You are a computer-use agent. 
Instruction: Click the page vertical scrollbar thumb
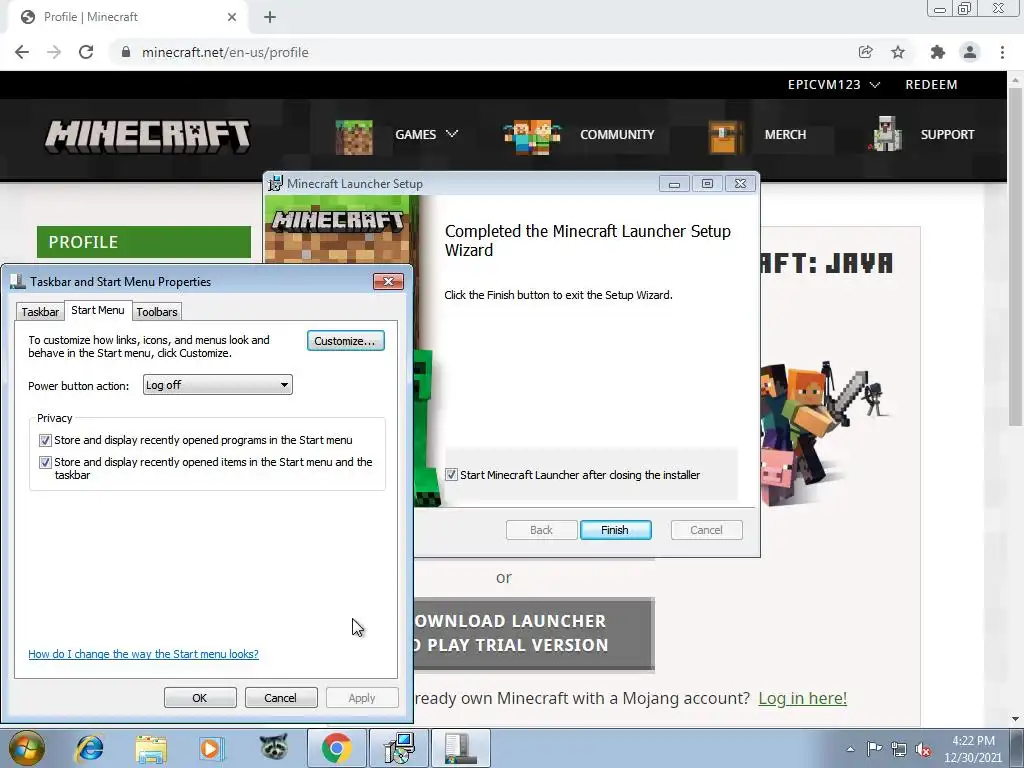[x=1015, y=257]
